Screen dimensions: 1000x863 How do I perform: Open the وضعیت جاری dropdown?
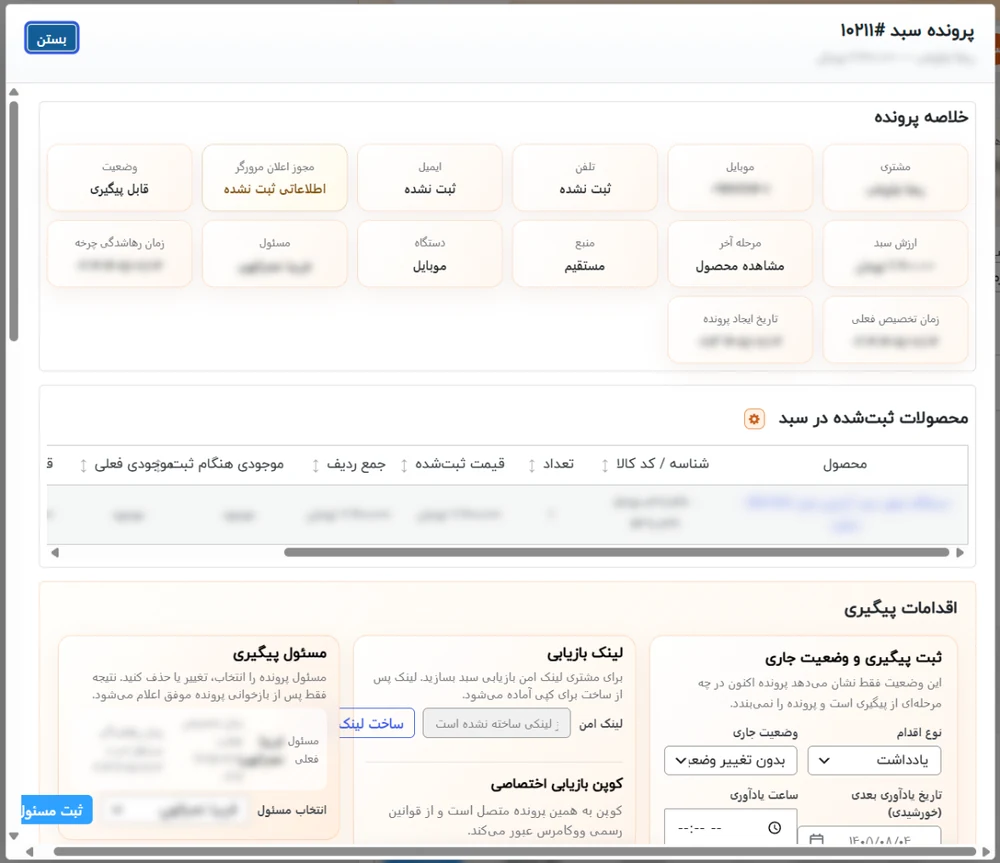(x=730, y=760)
